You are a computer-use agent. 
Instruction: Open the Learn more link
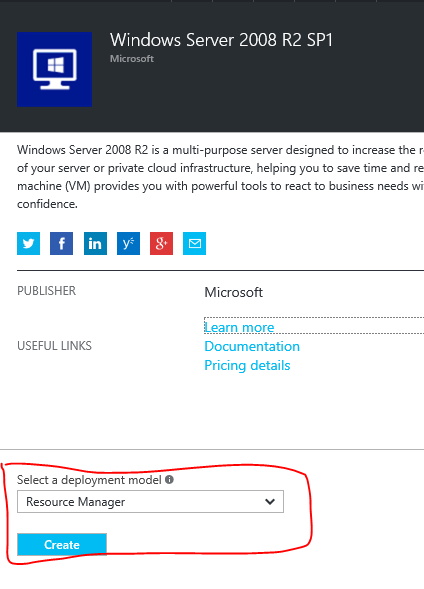239,327
